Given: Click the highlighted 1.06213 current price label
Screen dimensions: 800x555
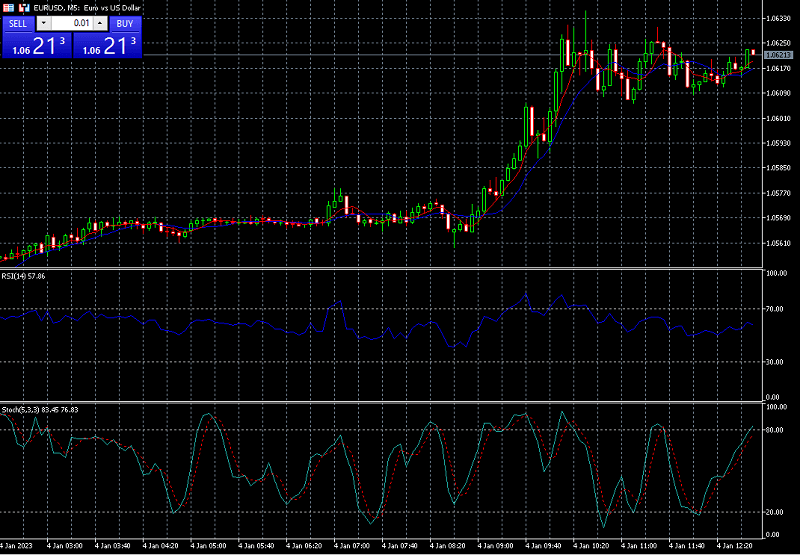Looking at the screenshot, I should 777,55.
